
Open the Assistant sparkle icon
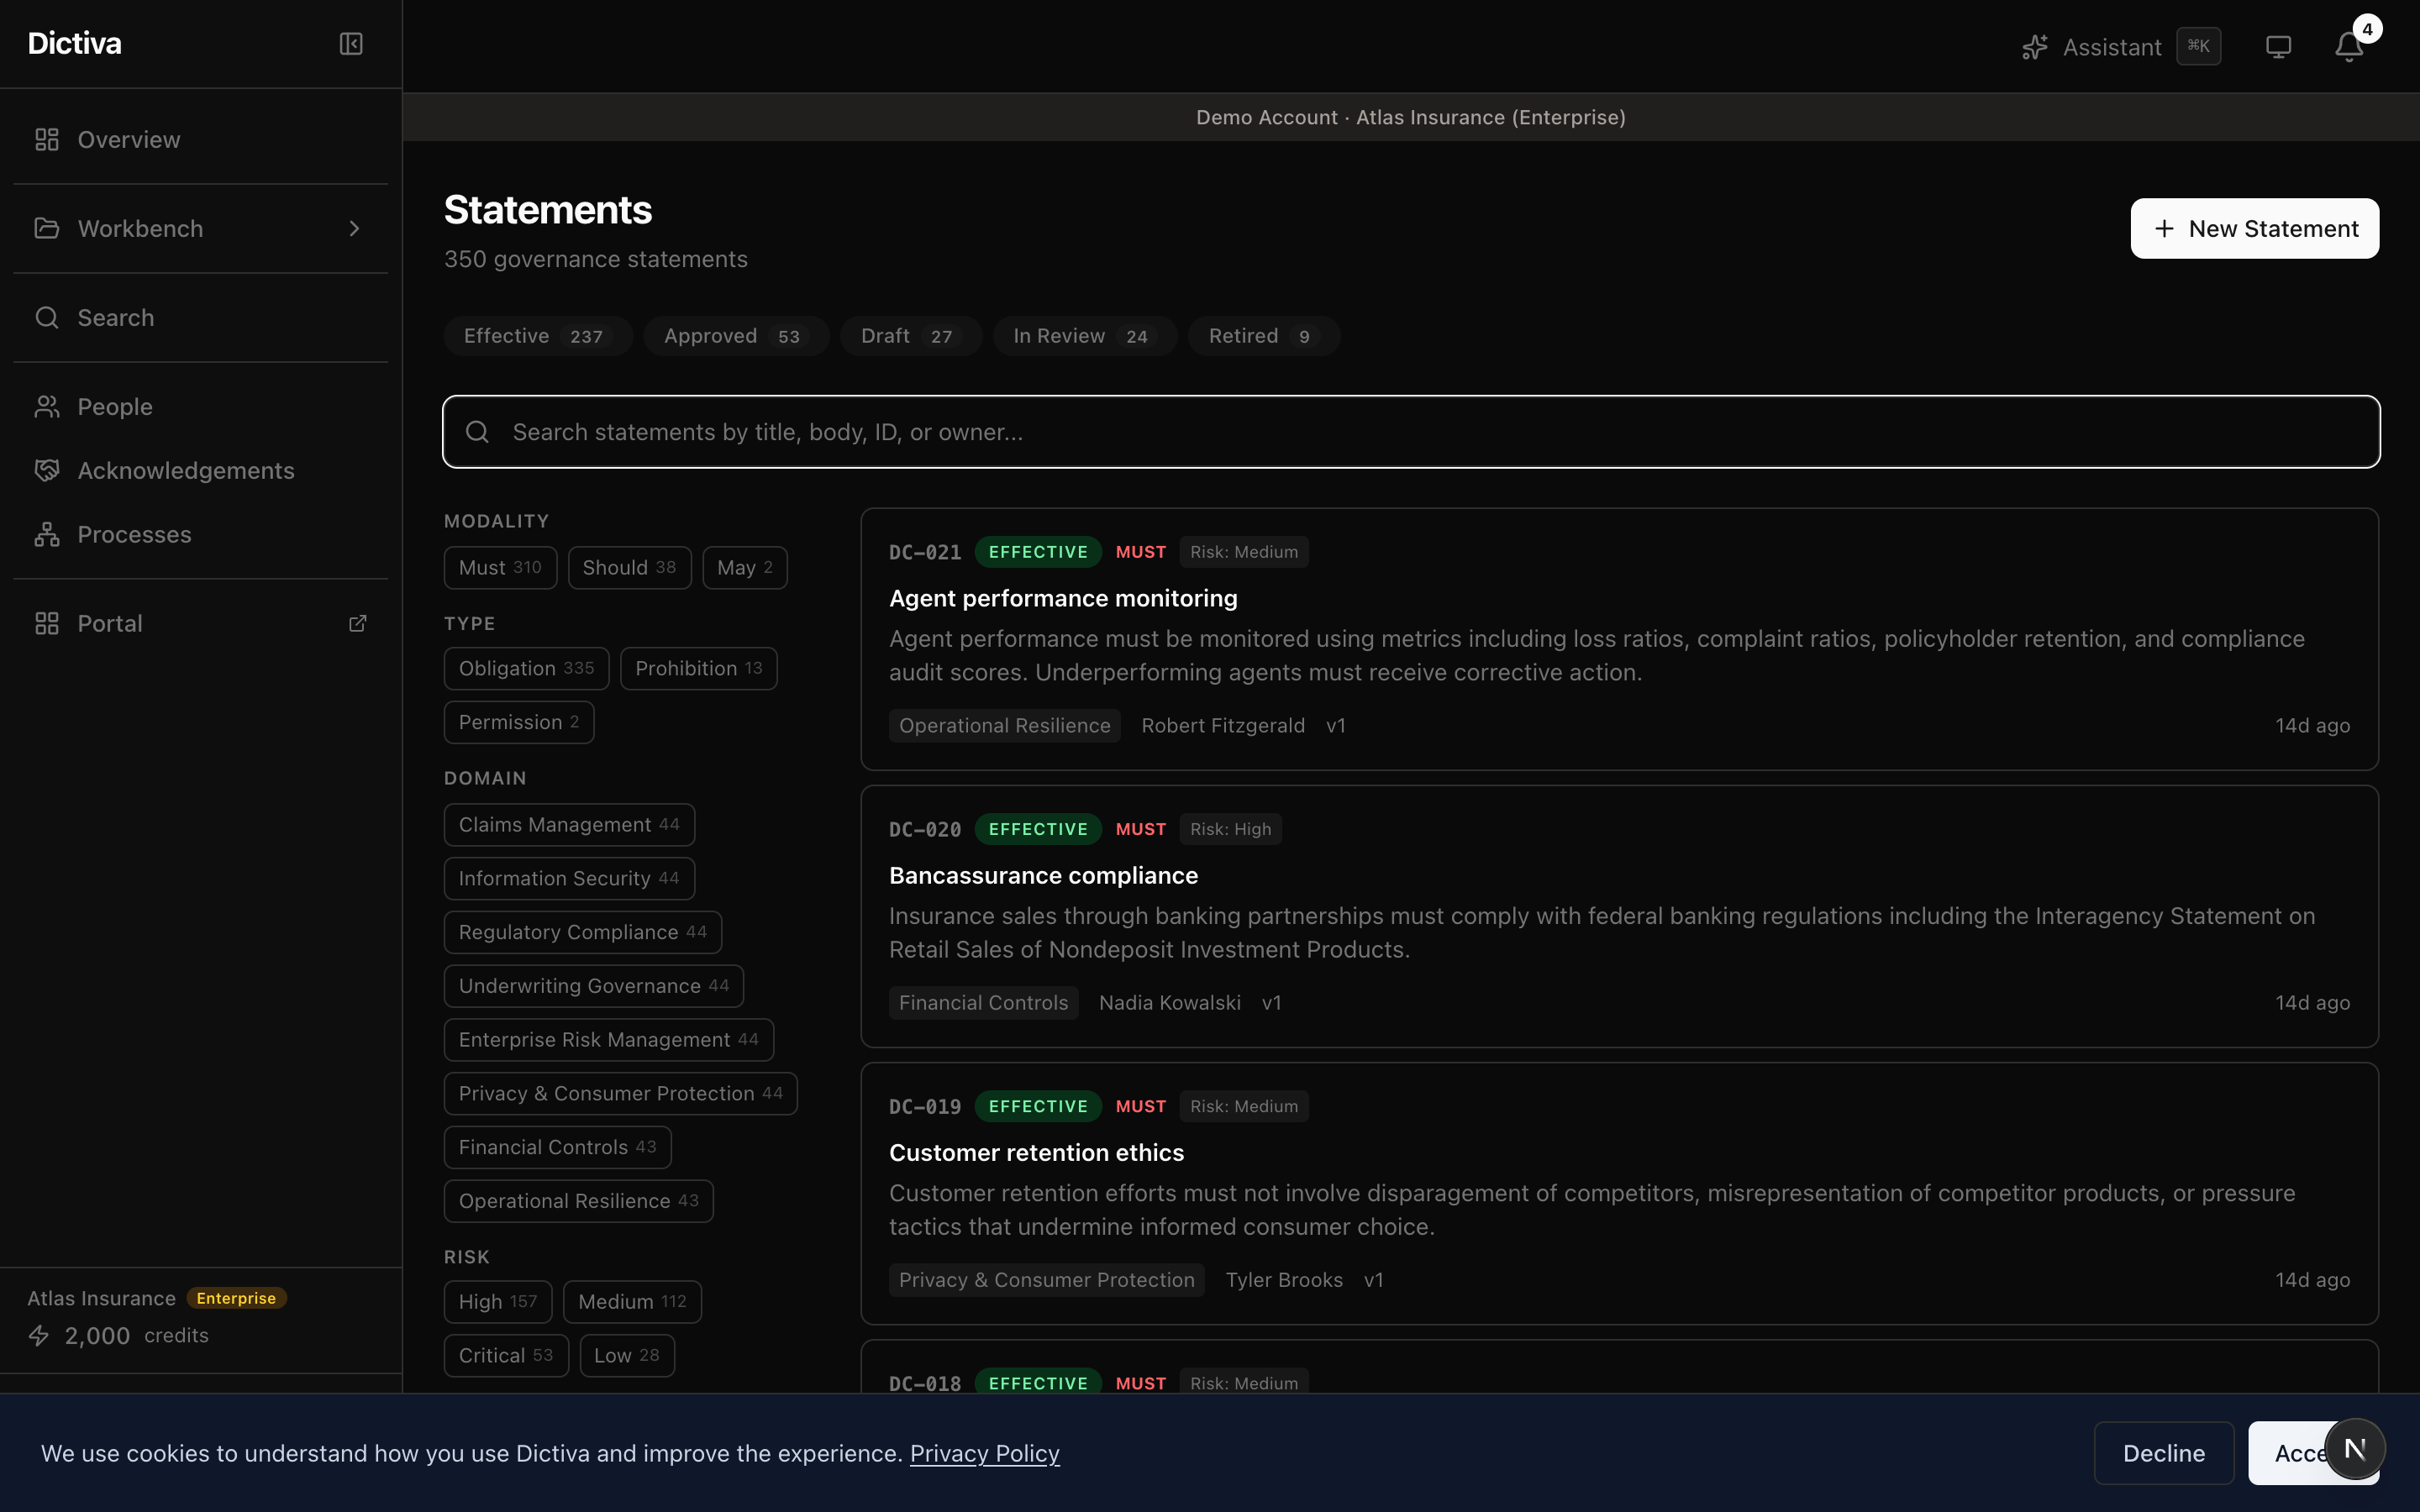tap(2034, 47)
